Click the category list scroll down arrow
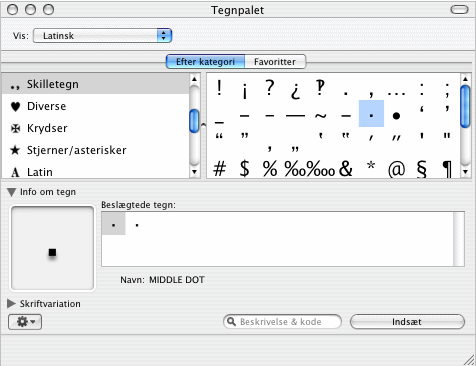Screen dimensions: 476x366 tap(194, 172)
